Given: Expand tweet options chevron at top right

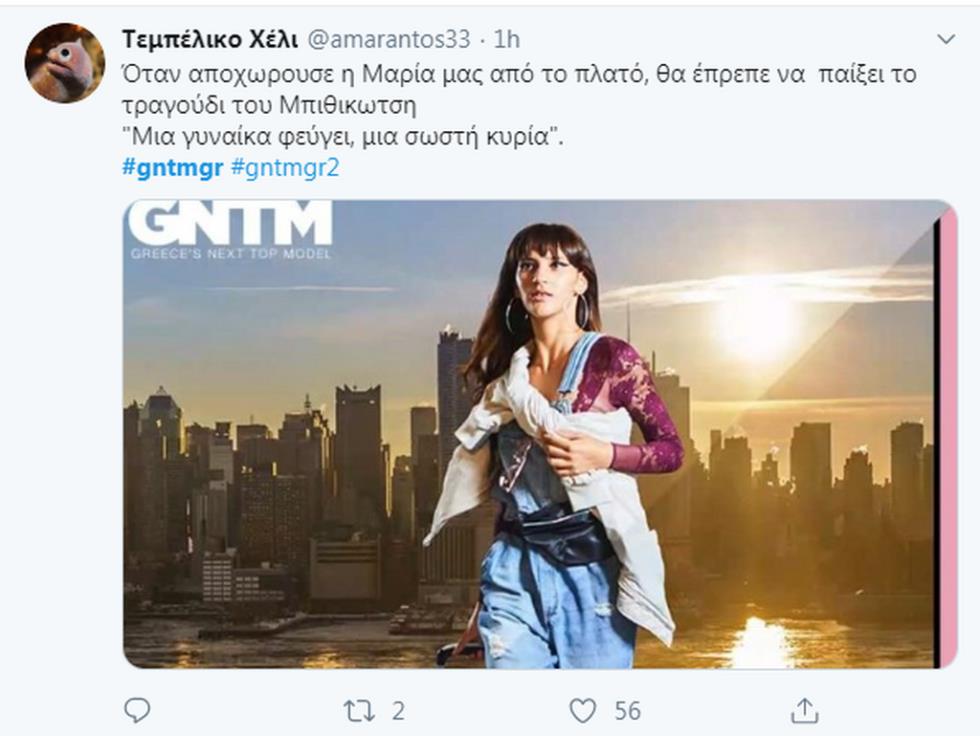Looking at the screenshot, I should [946, 39].
